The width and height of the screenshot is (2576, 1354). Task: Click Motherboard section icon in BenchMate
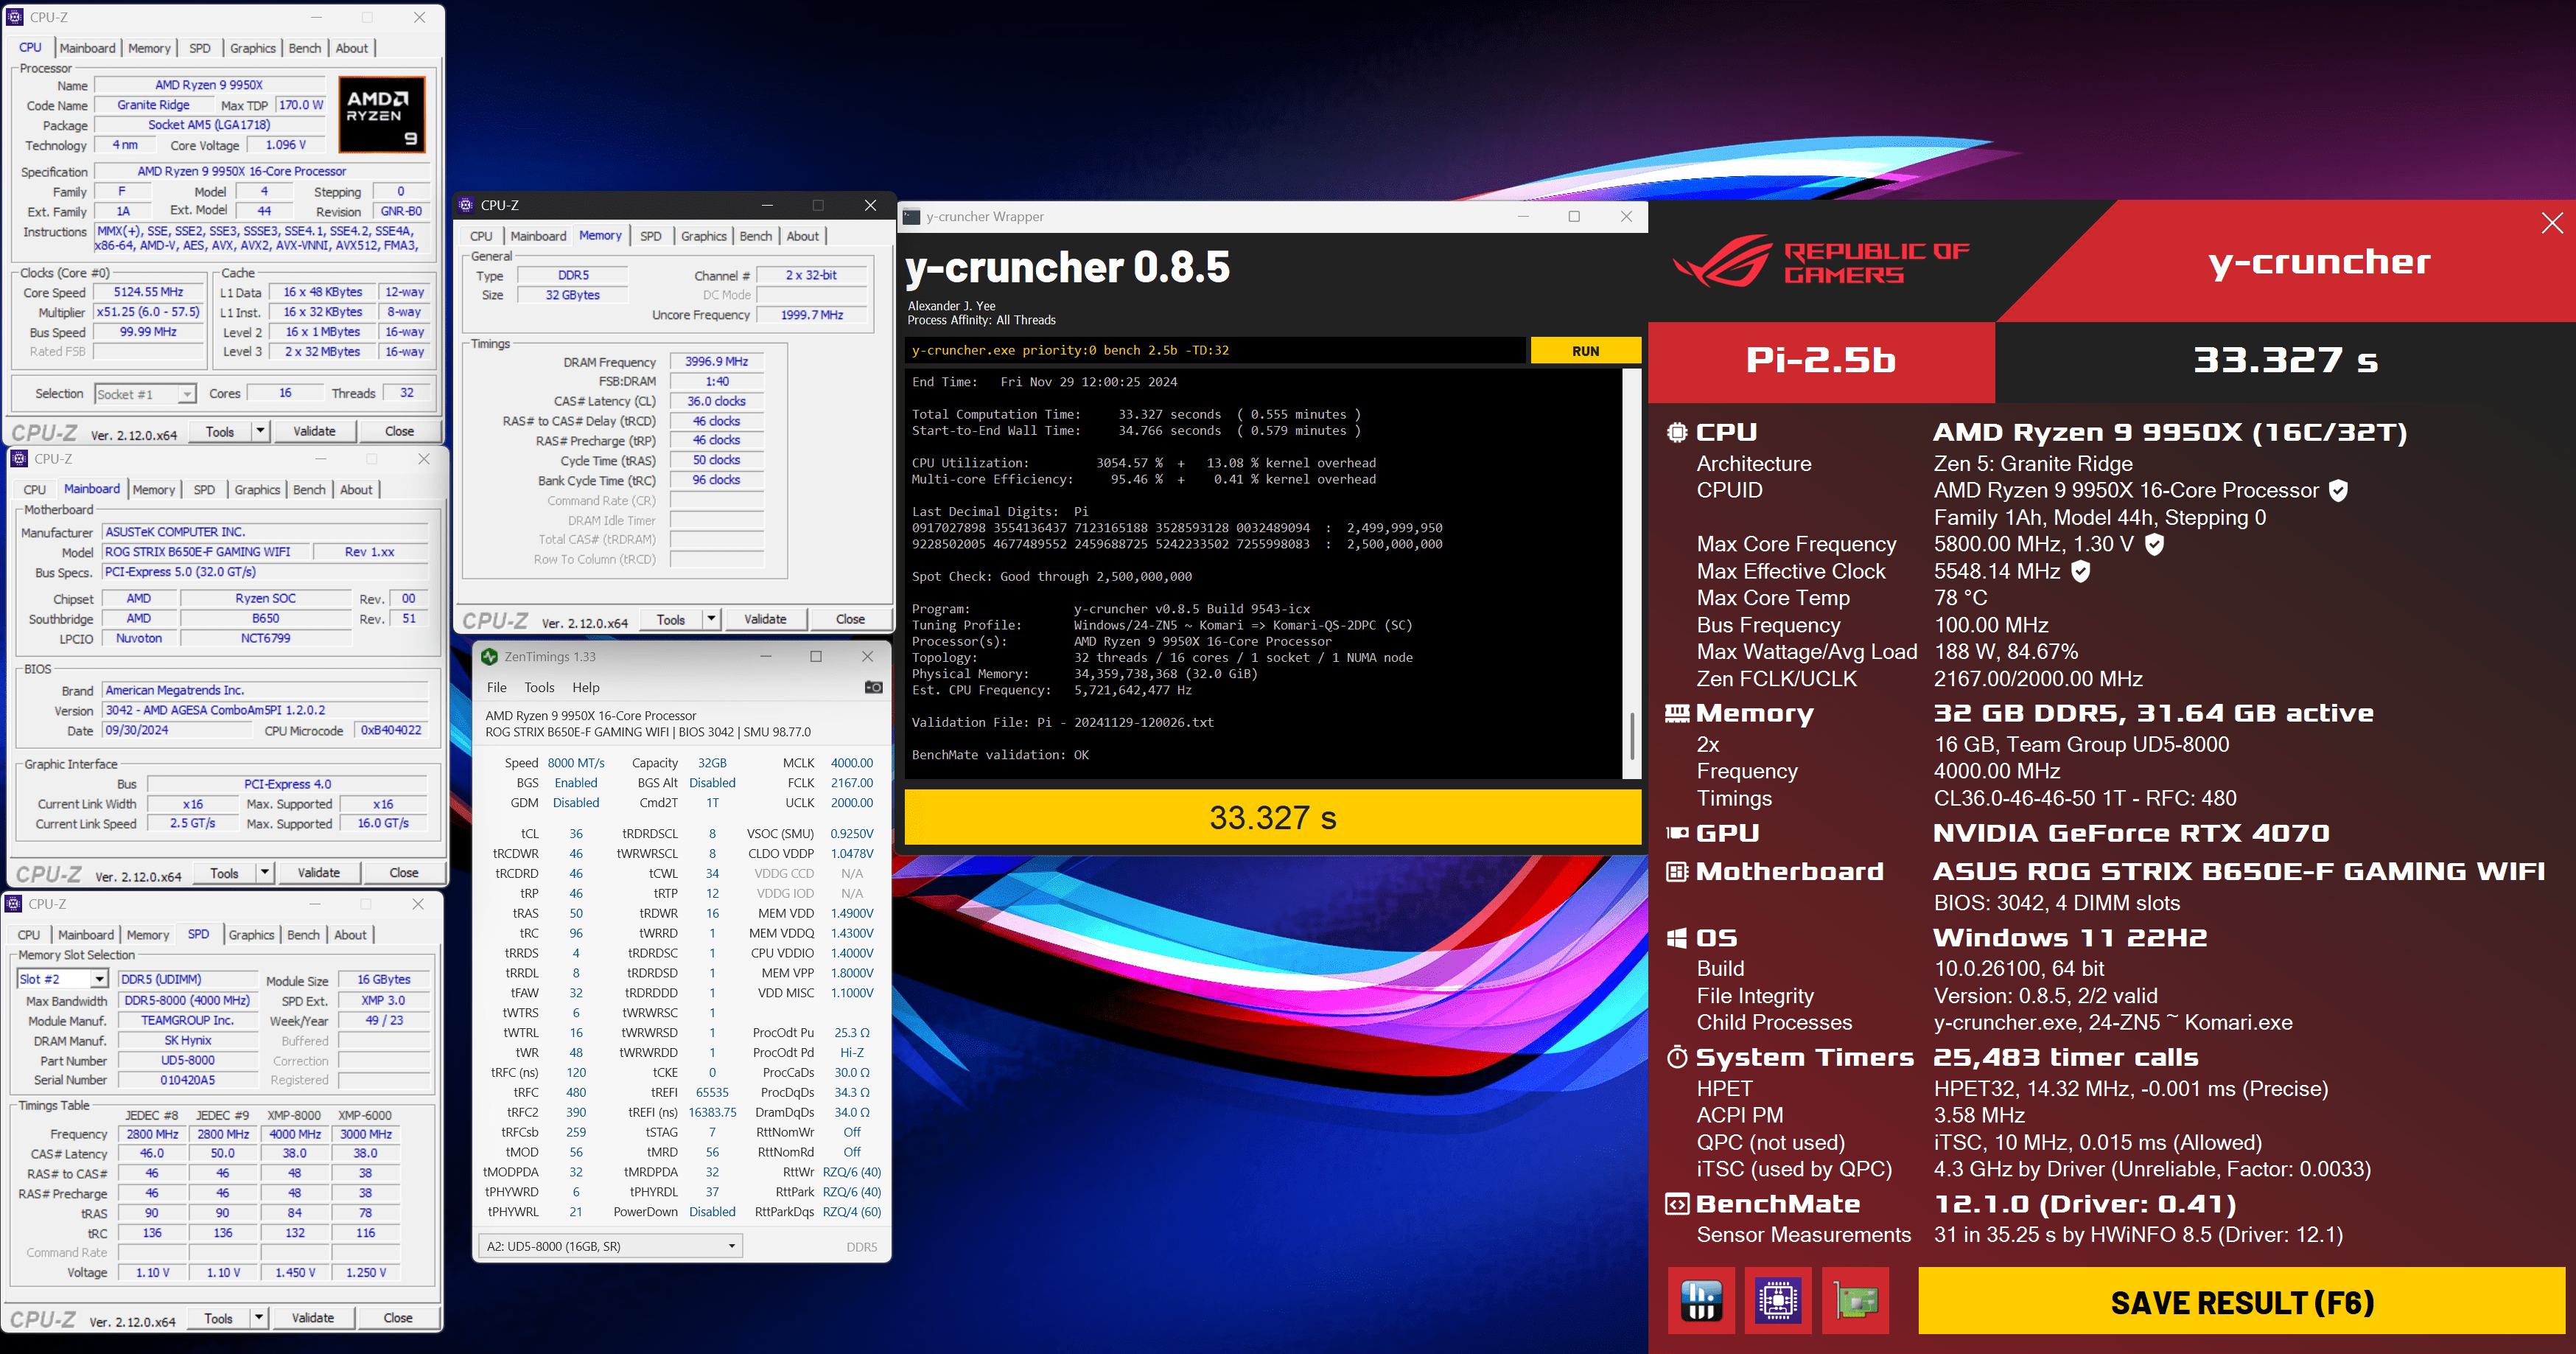click(x=1677, y=871)
